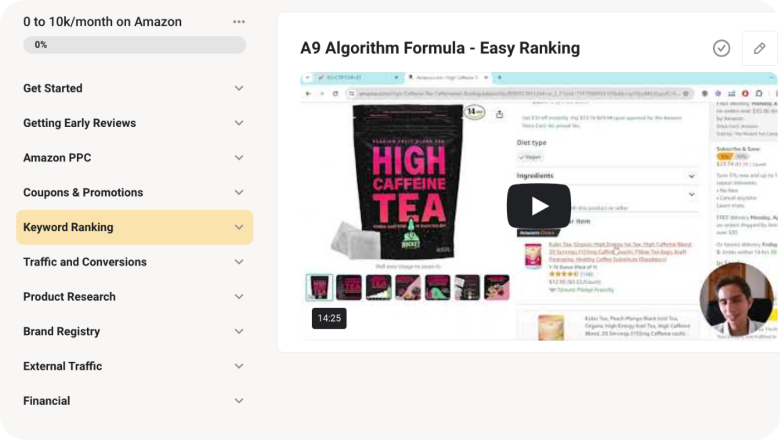Play the A9 Algorithm video

(x=539, y=206)
